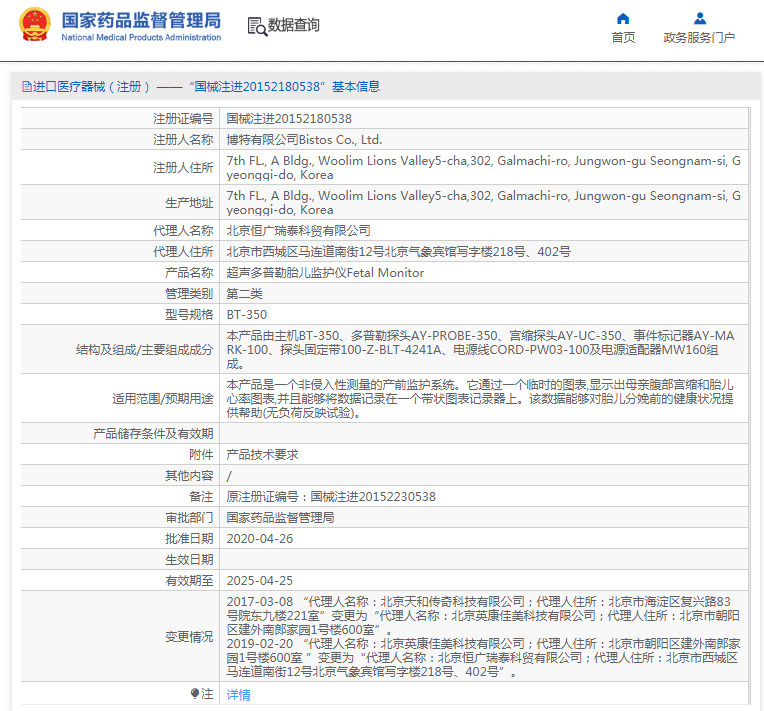Go to 首页 home icon
The height and width of the screenshot is (711, 764).
coord(623,19)
